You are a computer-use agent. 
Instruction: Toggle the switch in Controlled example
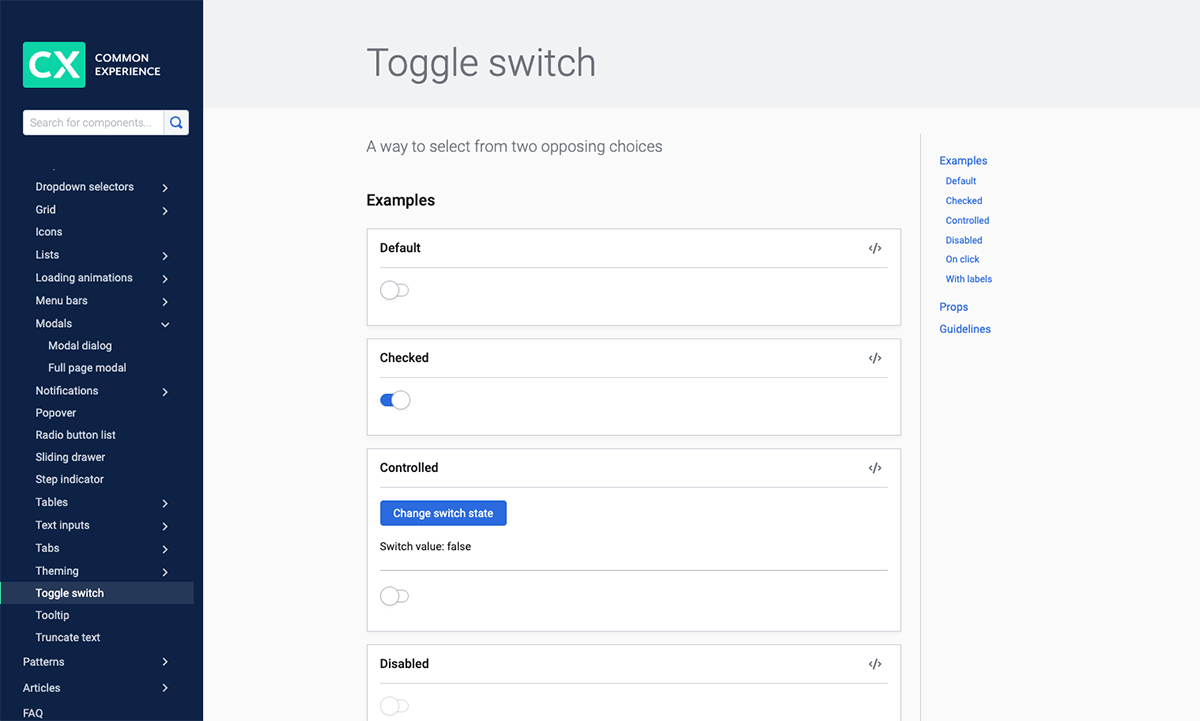395,597
